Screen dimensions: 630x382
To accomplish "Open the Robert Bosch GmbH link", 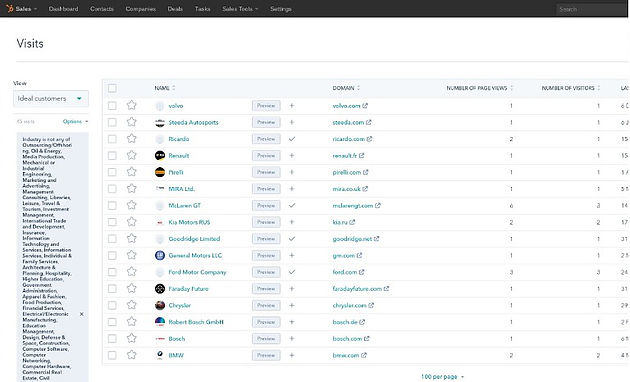I will [x=196, y=322].
